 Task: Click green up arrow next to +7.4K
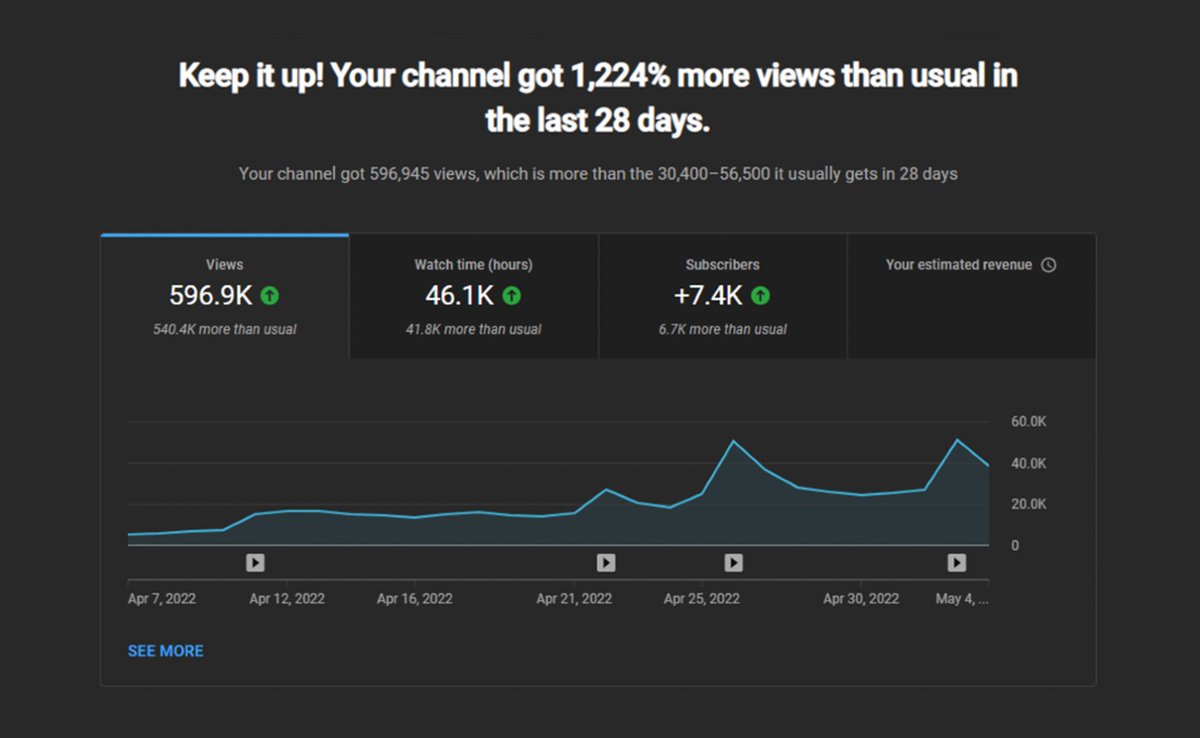pyautogui.click(x=760, y=296)
